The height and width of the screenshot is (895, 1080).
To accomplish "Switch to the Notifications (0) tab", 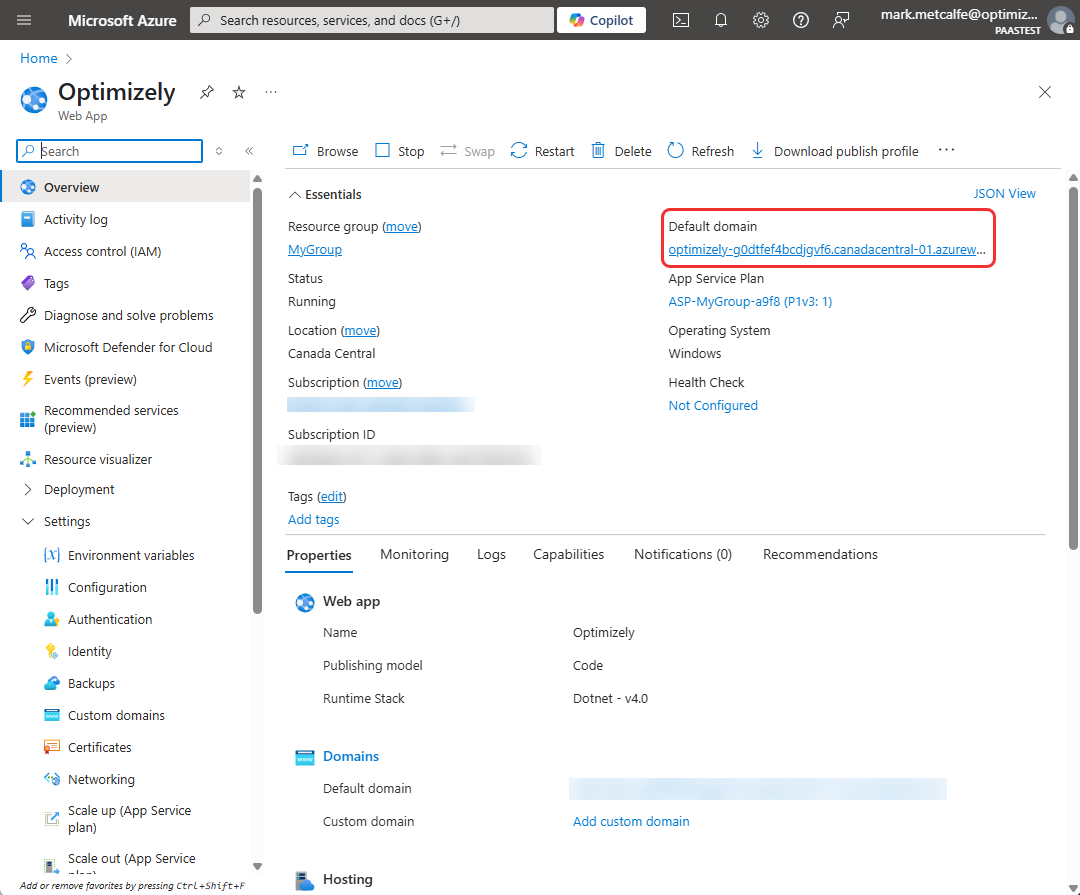I will 683,555.
